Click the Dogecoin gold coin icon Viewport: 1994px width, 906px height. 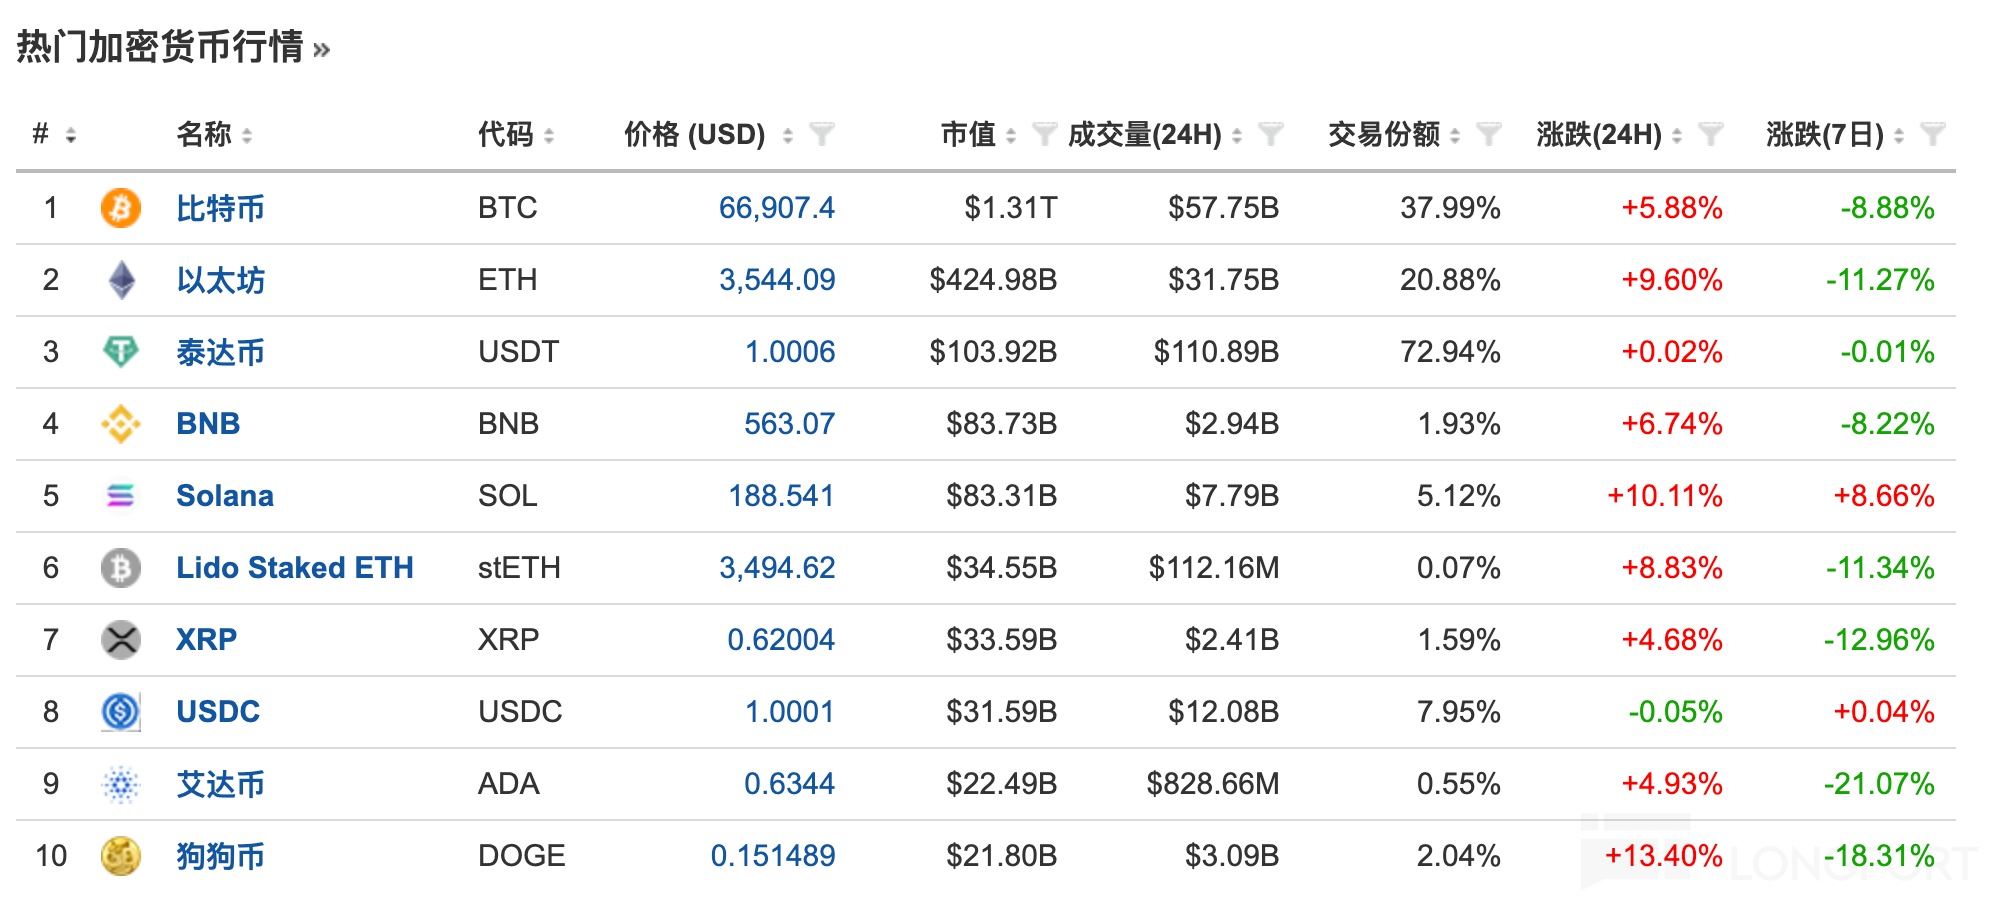[121, 856]
